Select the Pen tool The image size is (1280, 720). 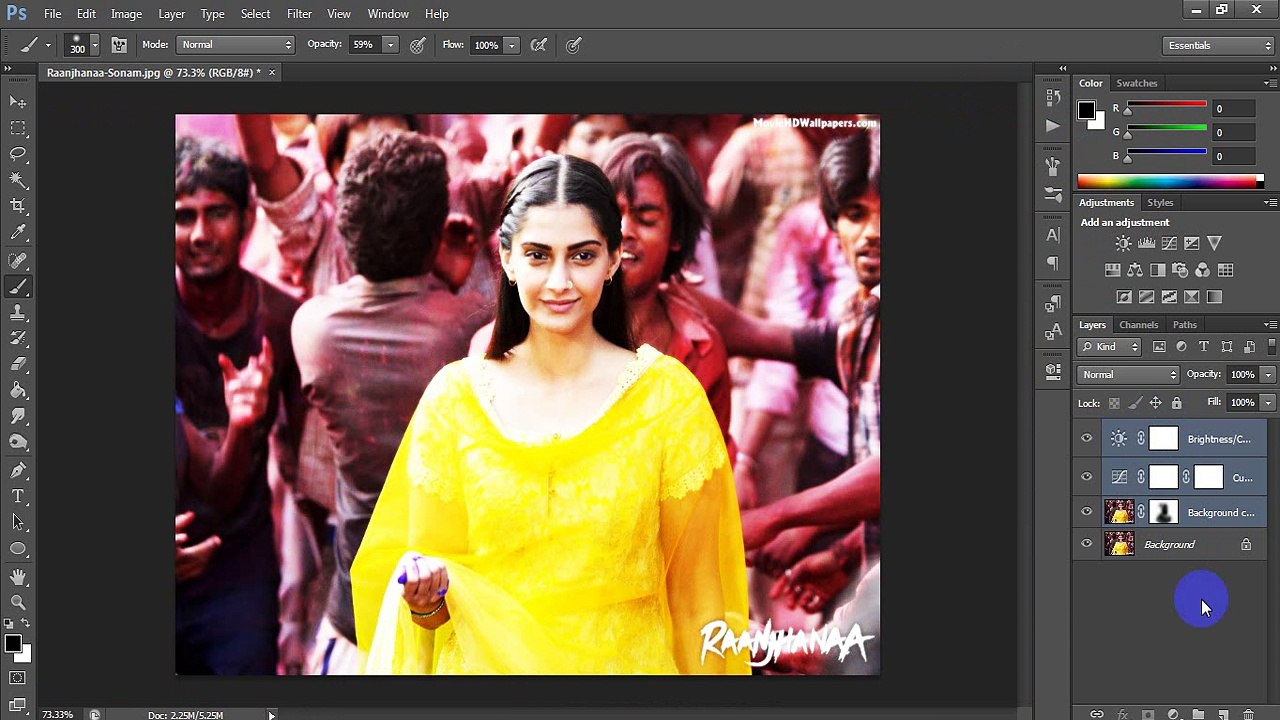coord(18,470)
